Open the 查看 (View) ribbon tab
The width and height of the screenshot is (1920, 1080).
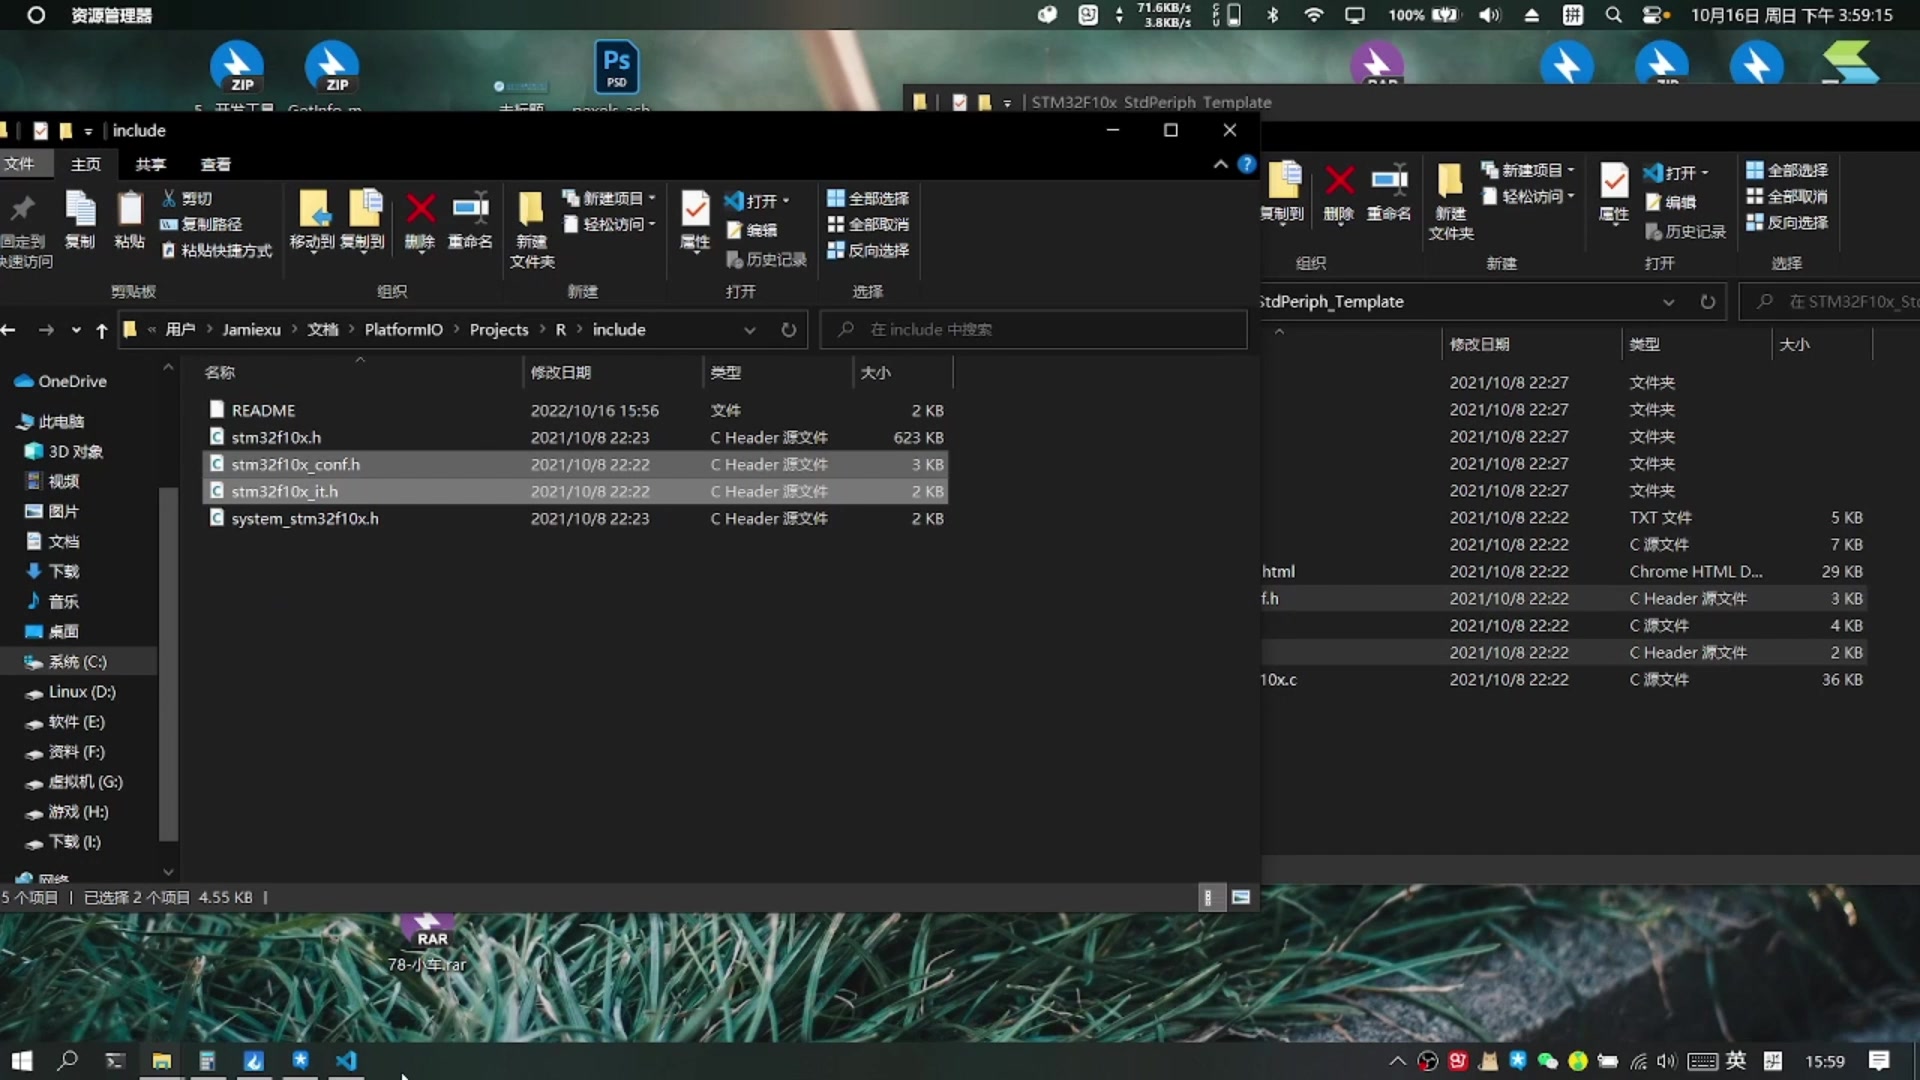[x=215, y=163]
